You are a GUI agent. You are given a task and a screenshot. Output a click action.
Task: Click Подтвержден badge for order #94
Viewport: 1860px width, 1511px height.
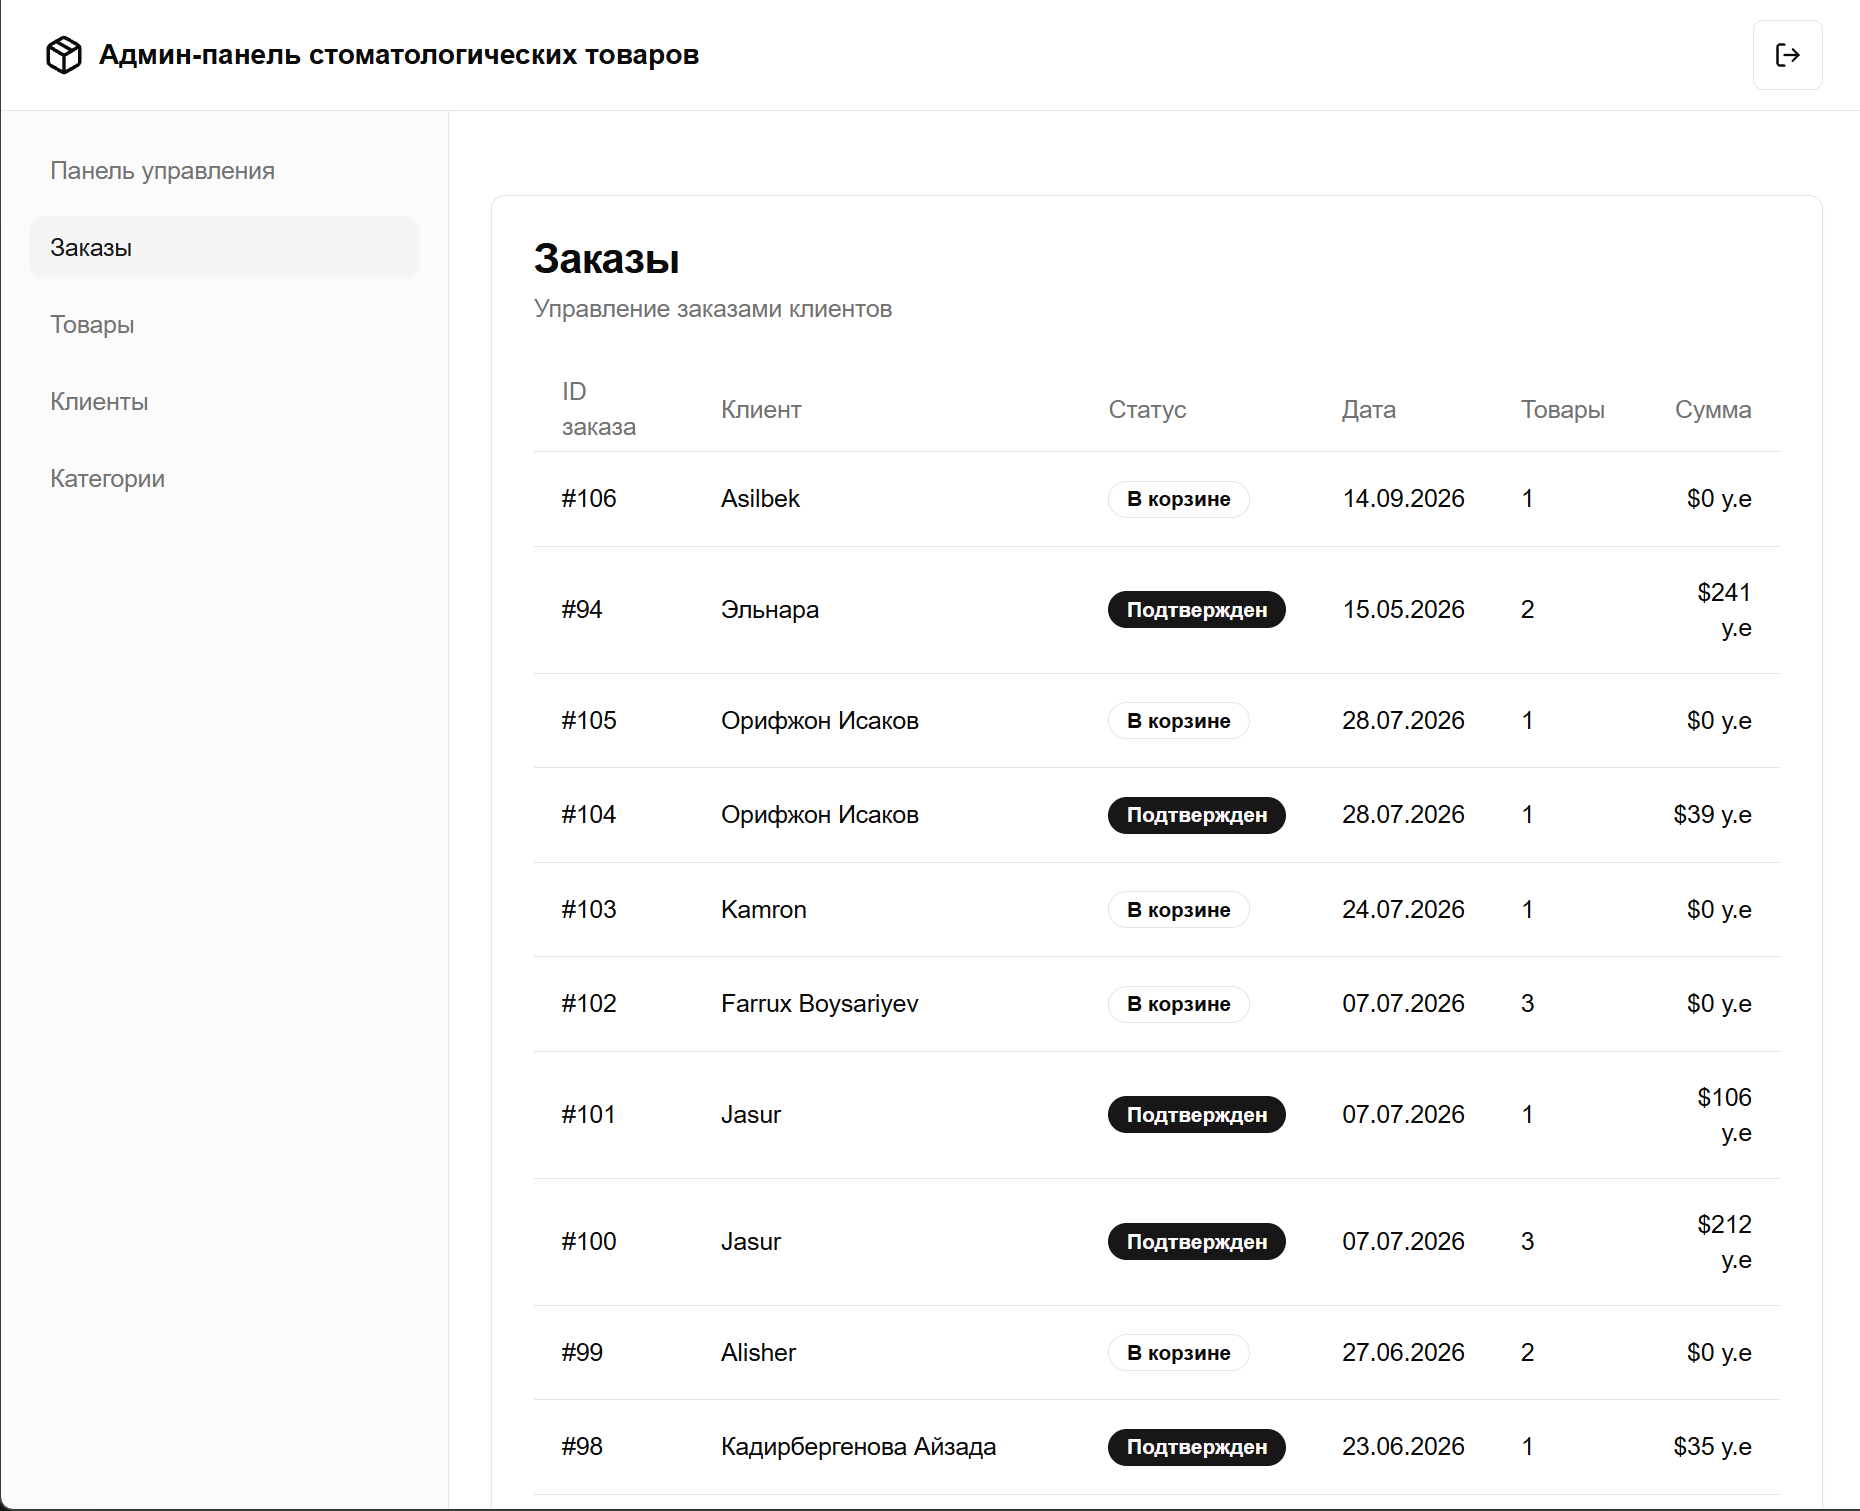1197,610
